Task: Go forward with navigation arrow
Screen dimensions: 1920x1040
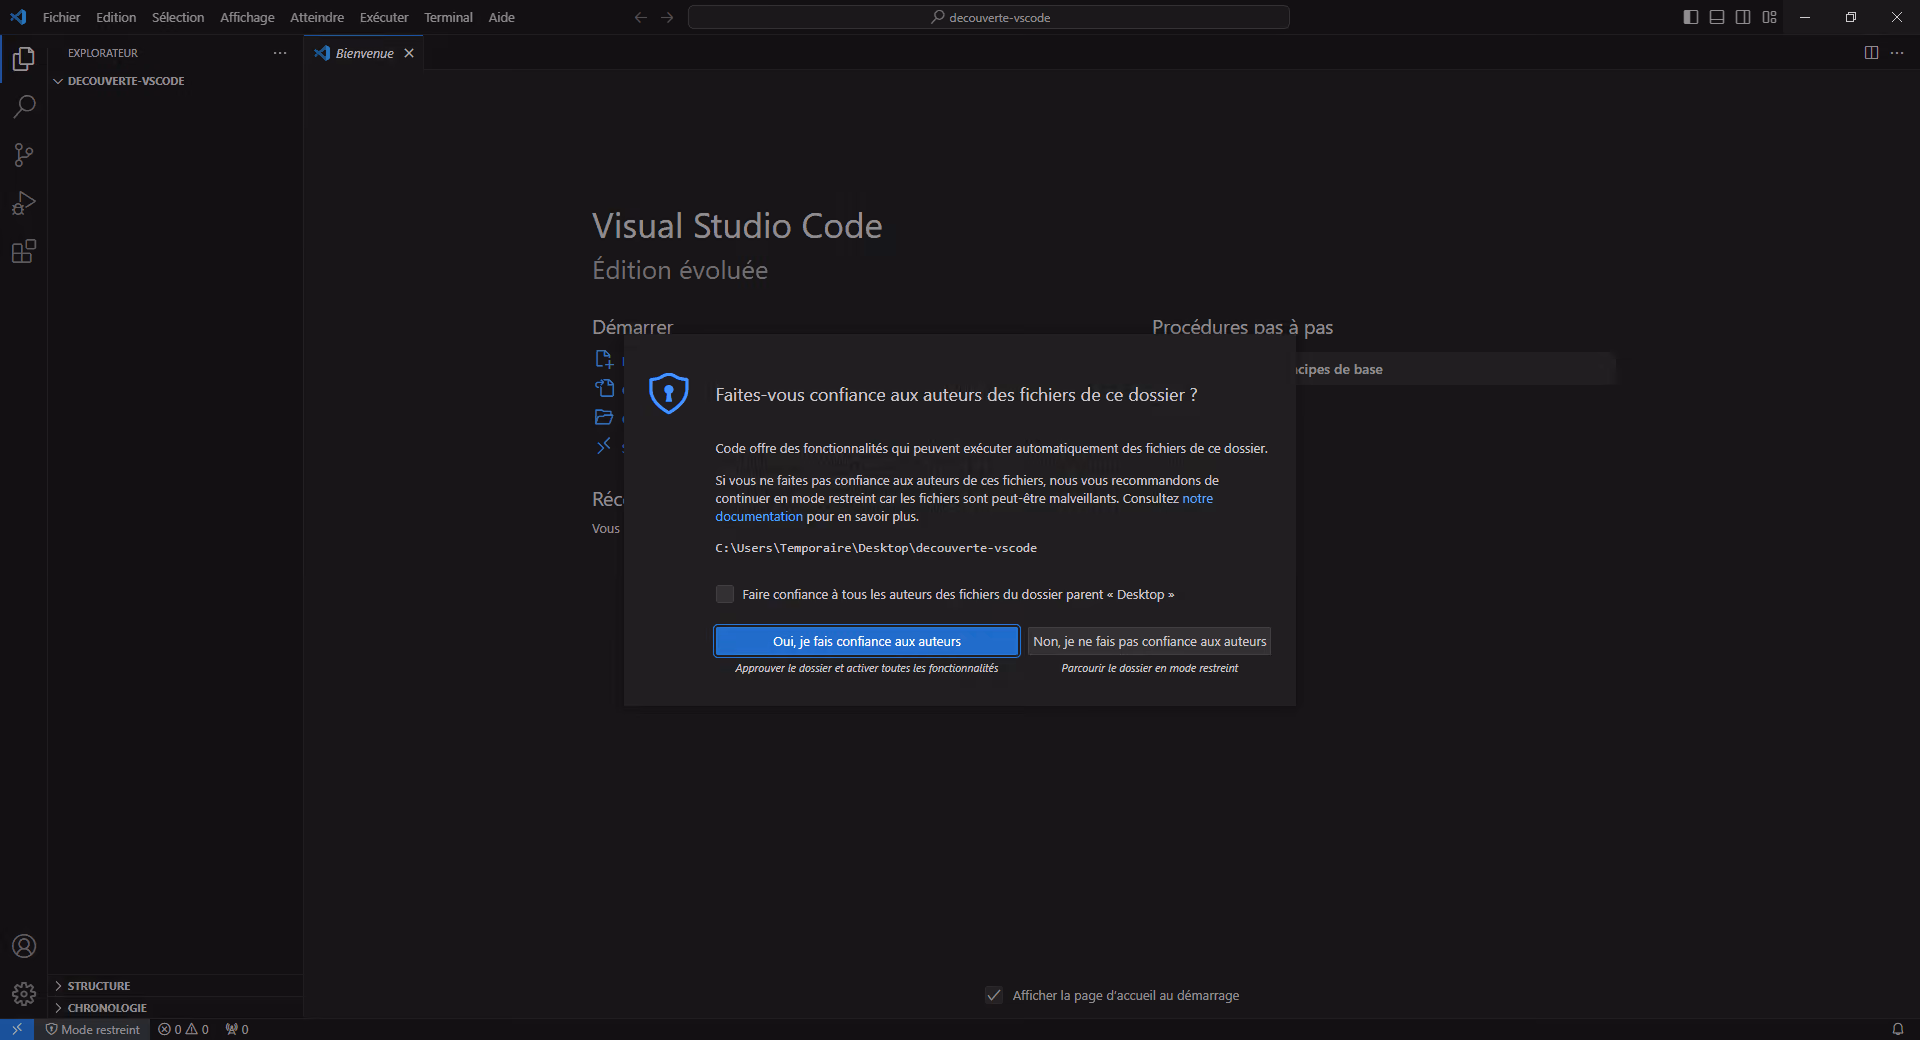Action: [x=667, y=17]
